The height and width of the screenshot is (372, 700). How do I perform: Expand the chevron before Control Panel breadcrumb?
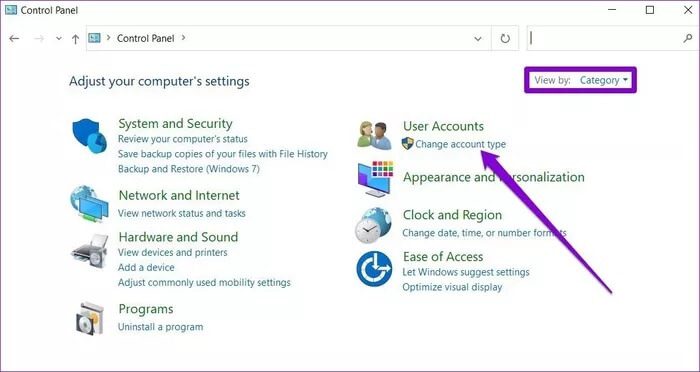pos(108,38)
